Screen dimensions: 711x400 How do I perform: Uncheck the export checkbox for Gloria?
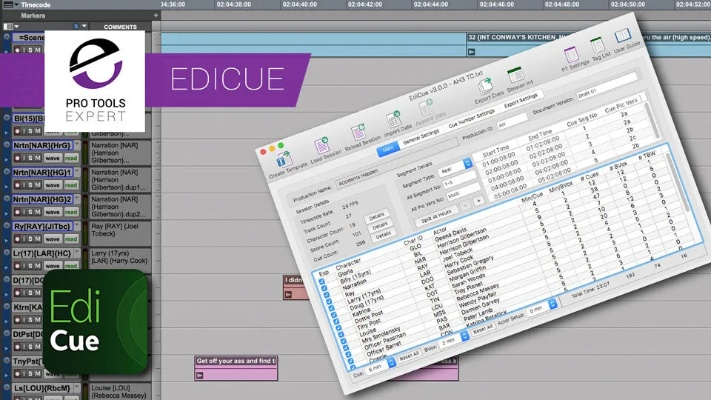click(322, 282)
